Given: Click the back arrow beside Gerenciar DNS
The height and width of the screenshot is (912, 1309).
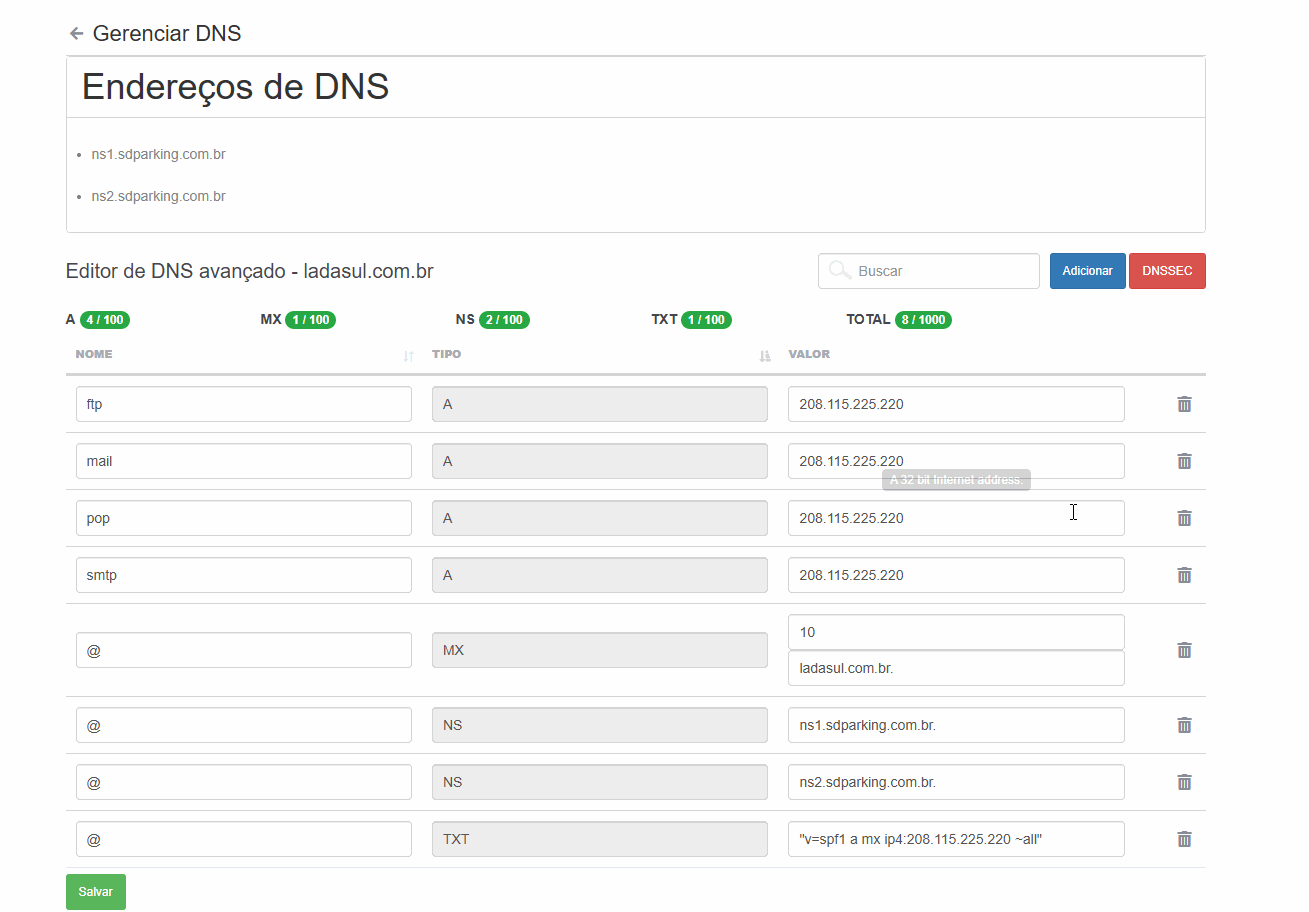Looking at the screenshot, I should 76,34.
